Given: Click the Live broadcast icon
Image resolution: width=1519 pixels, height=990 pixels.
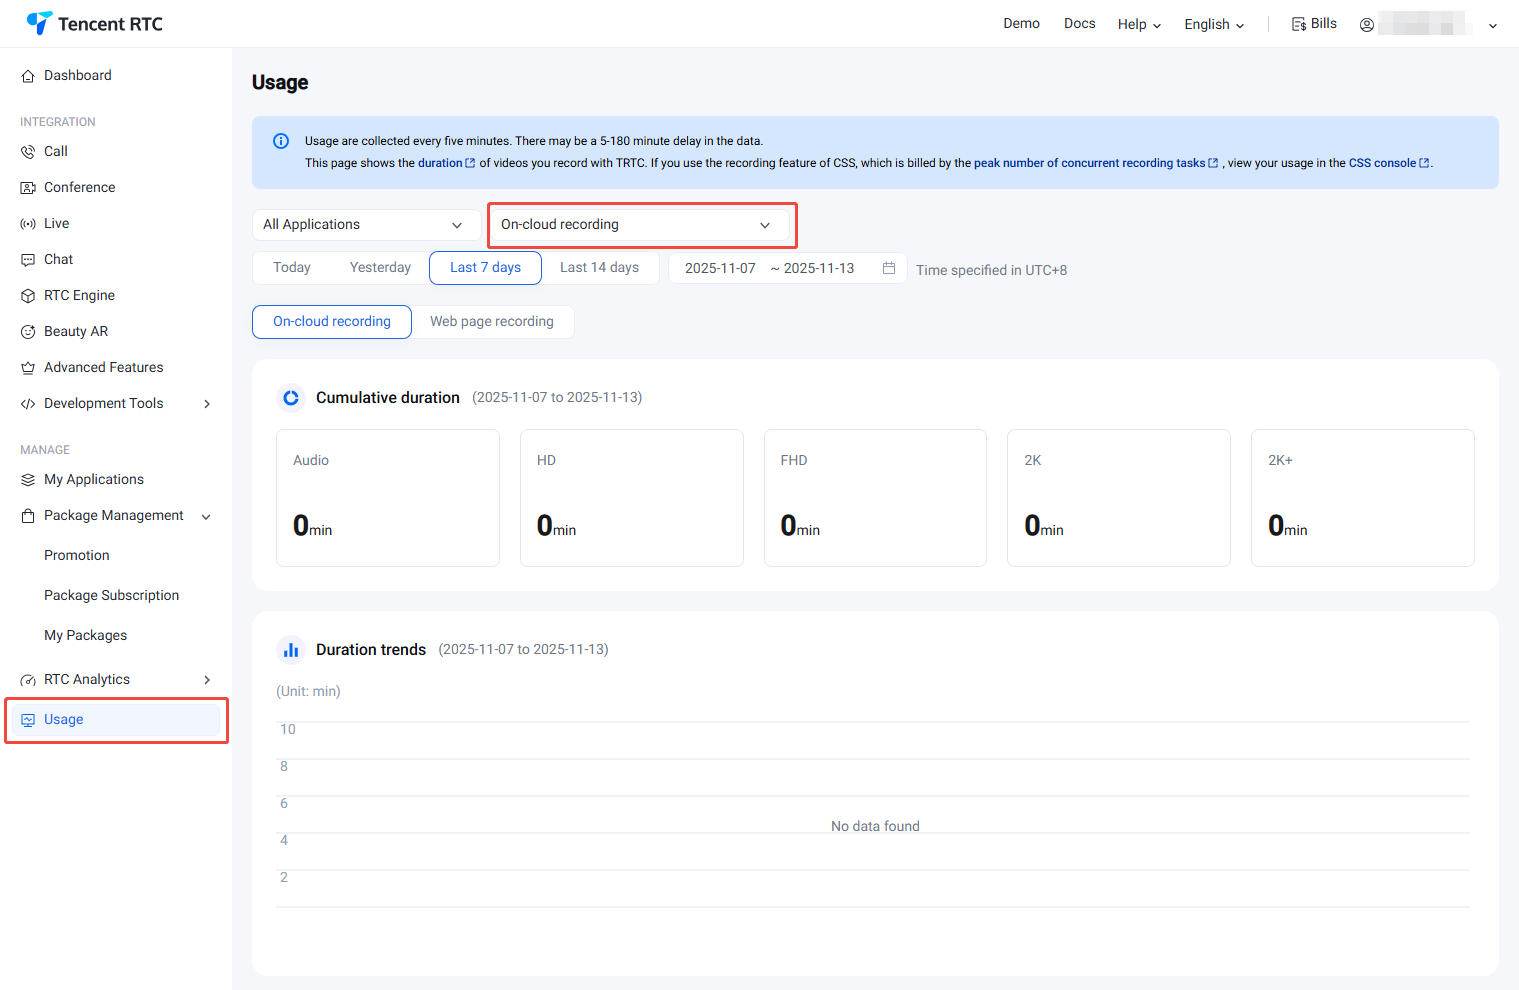Looking at the screenshot, I should pos(28,224).
